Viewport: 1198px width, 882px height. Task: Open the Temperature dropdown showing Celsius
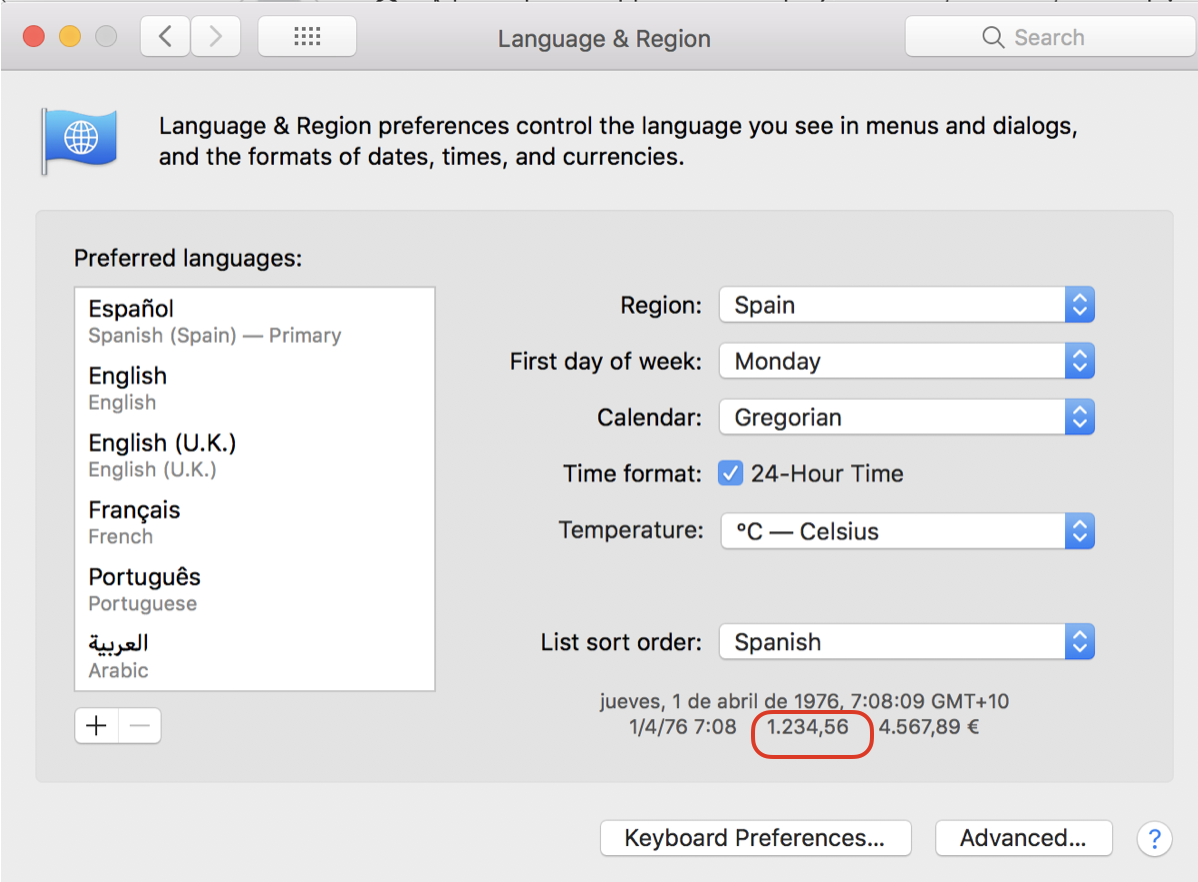906,531
